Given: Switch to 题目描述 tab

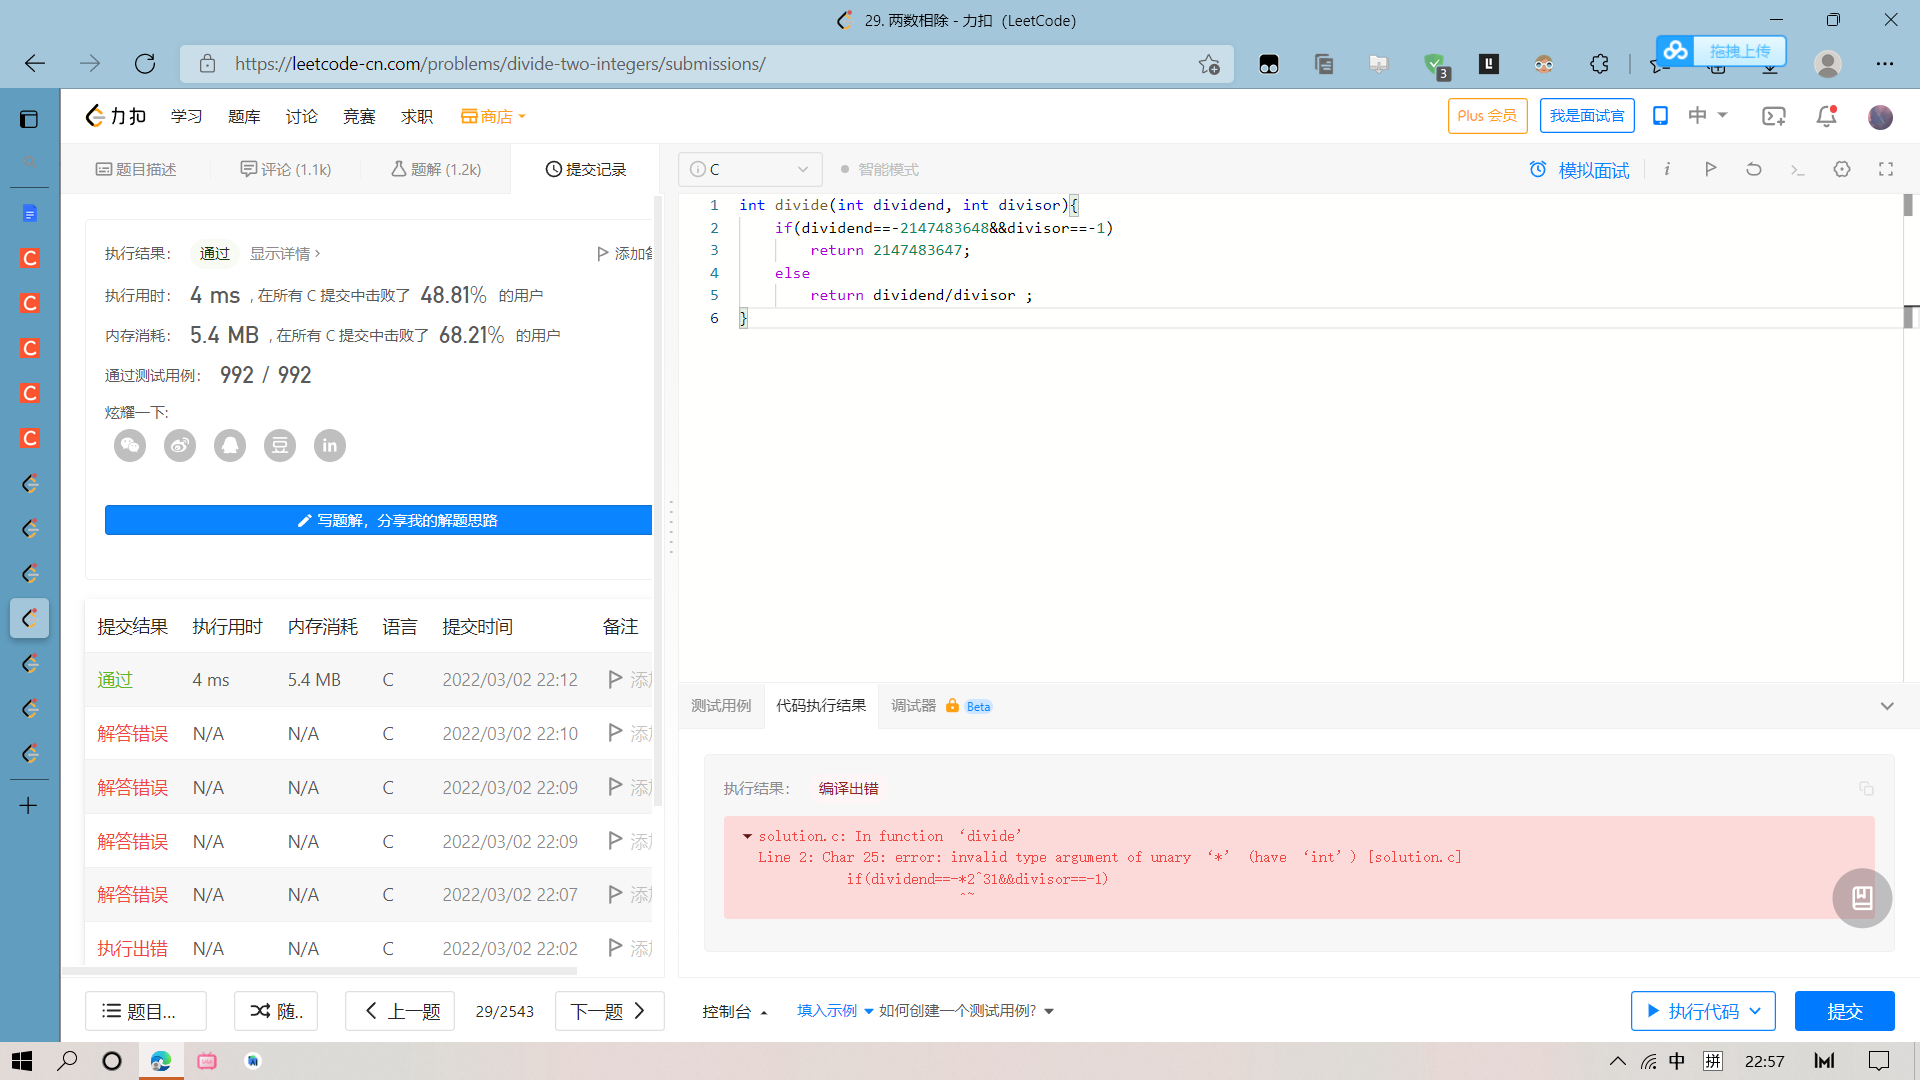Looking at the screenshot, I should coord(136,169).
